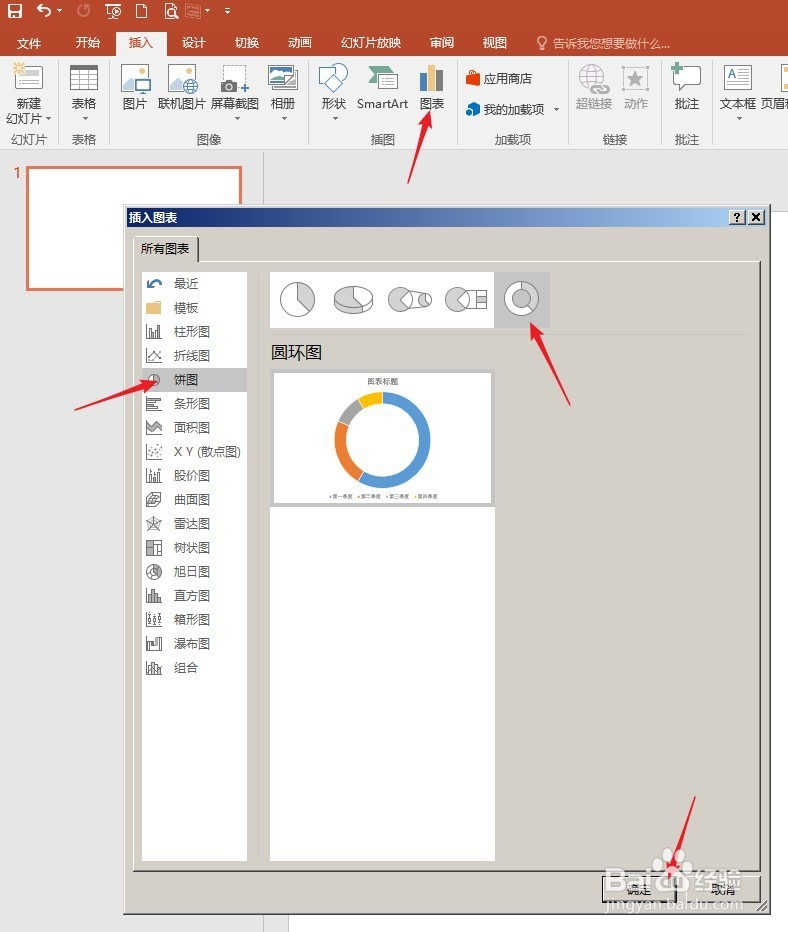The height and width of the screenshot is (932, 788).
Task: Click the help question mark in dialog
Action: (737, 217)
